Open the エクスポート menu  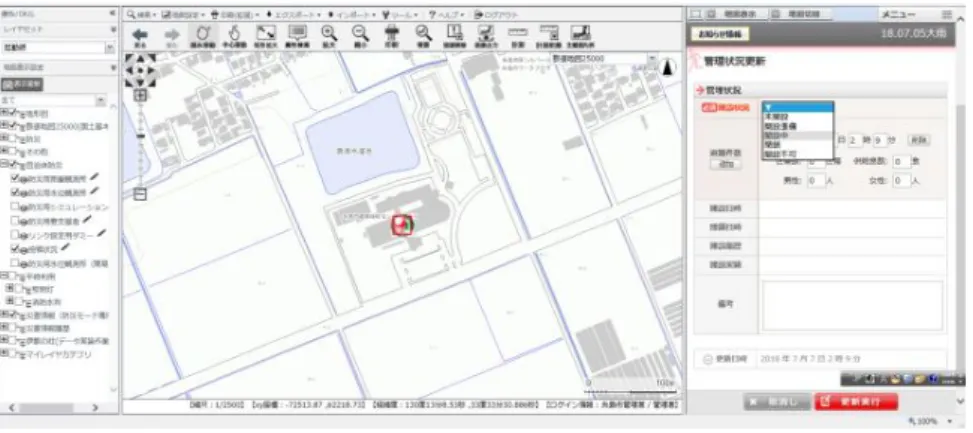click(x=294, y=14)
